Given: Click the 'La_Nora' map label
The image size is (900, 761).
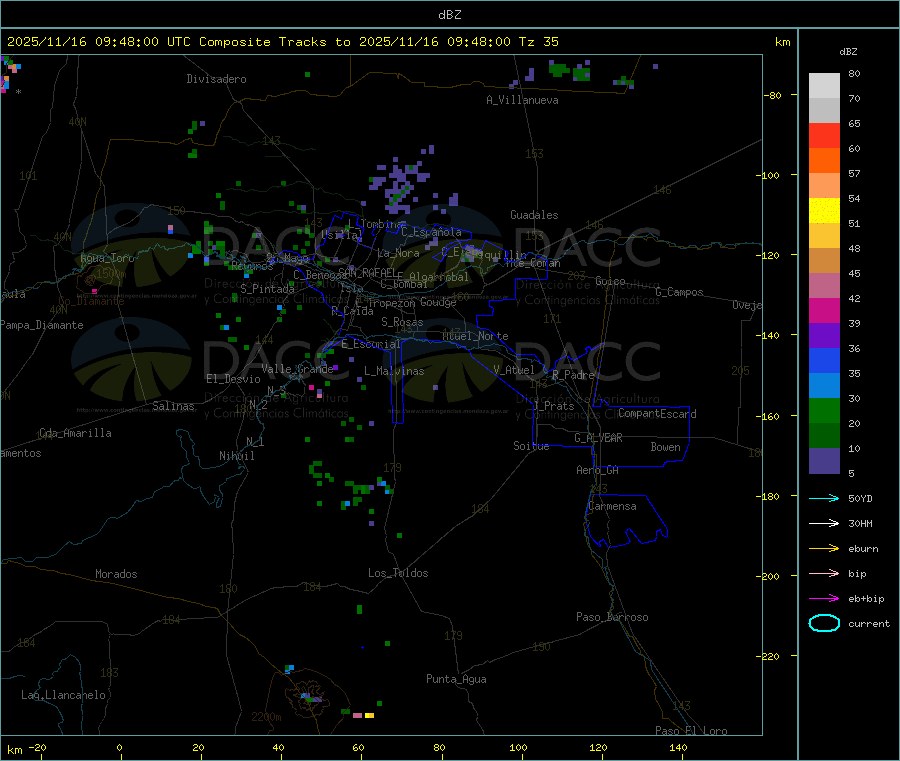Looking at the screenshot, I should tap(398, 253).
